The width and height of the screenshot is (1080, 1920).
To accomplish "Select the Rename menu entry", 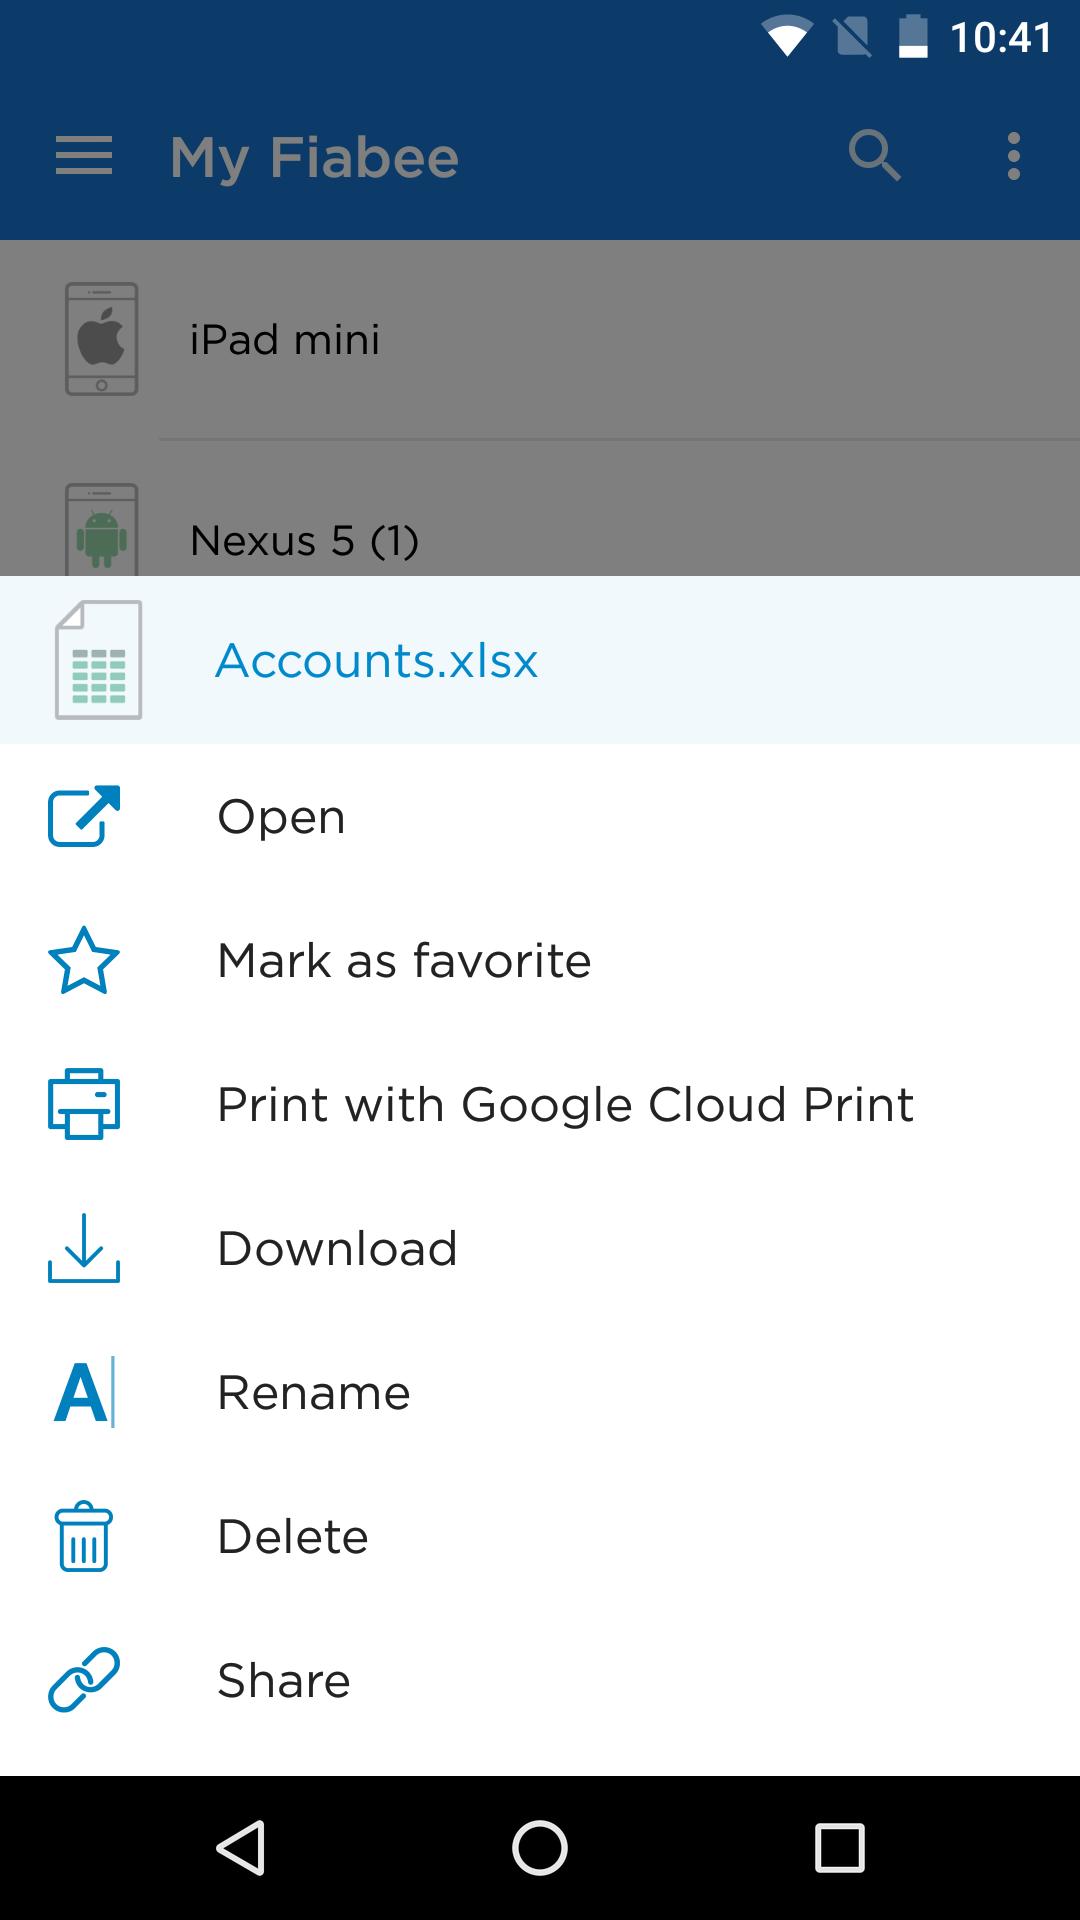I will click(314, 1393).
